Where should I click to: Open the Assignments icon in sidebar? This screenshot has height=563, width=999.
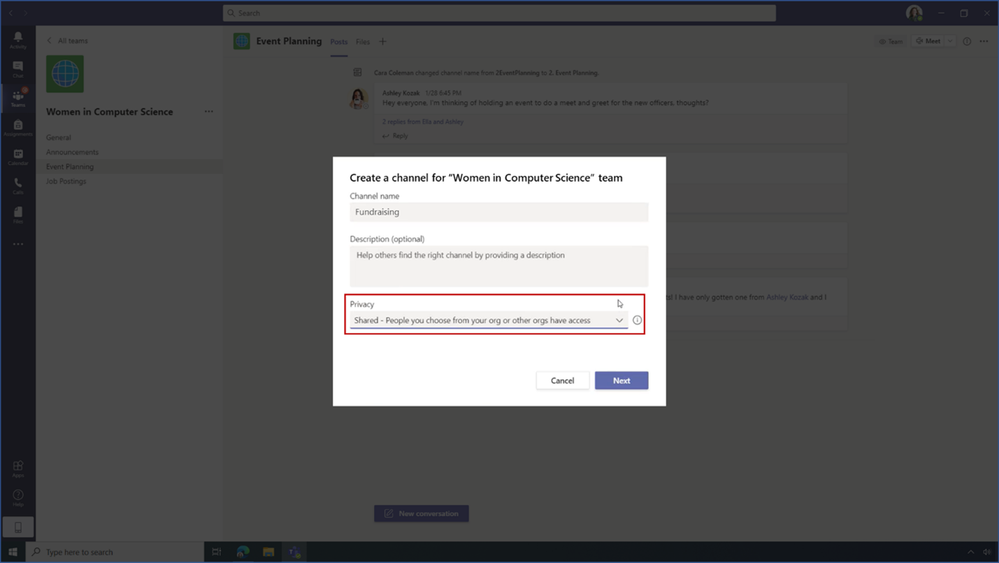point(18,127)
